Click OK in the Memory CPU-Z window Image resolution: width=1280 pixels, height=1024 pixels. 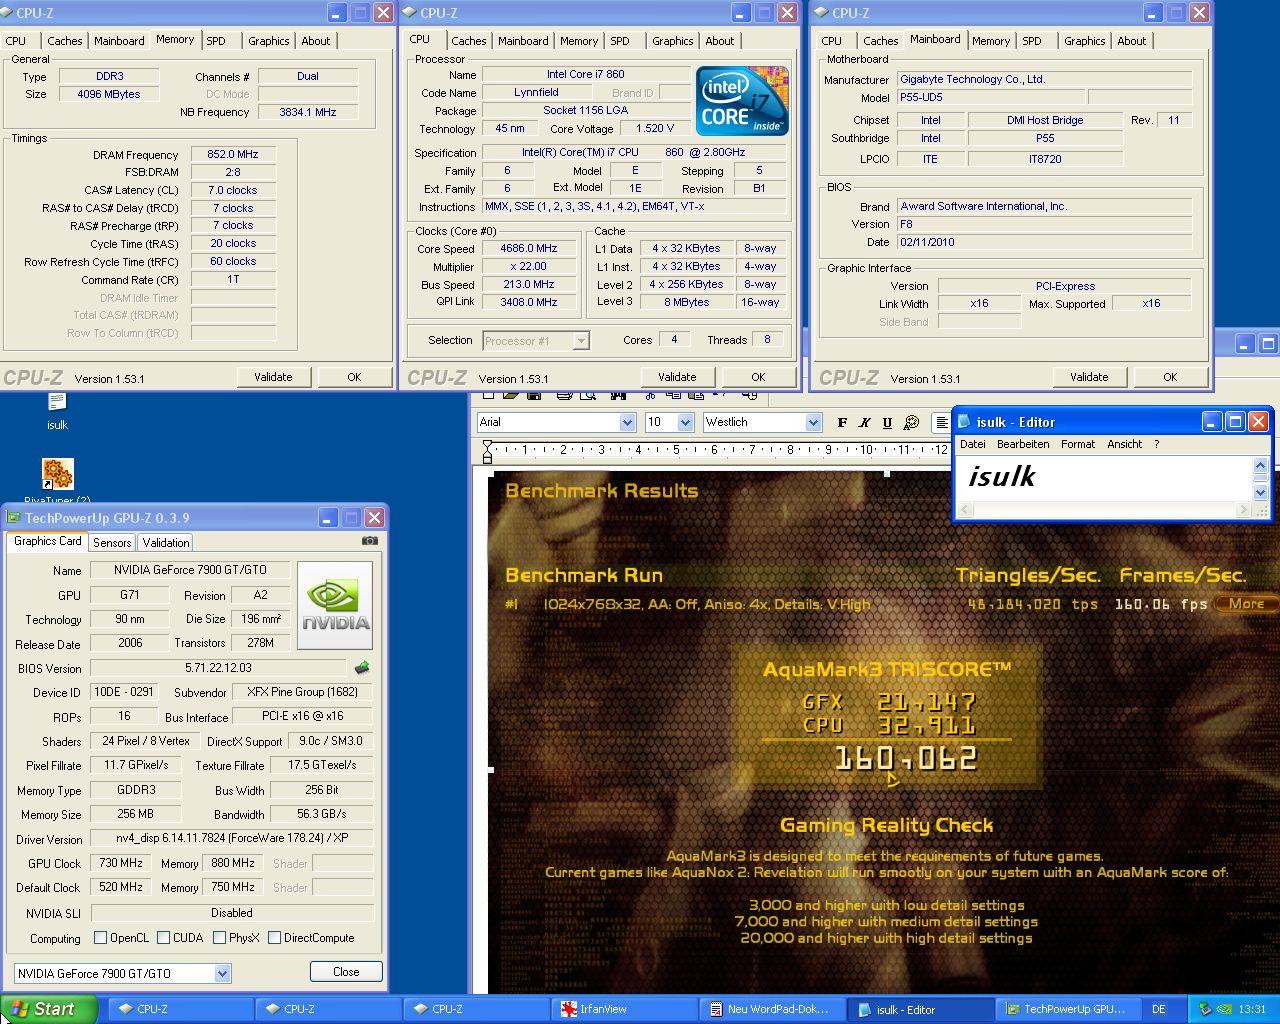click(354, 377)
